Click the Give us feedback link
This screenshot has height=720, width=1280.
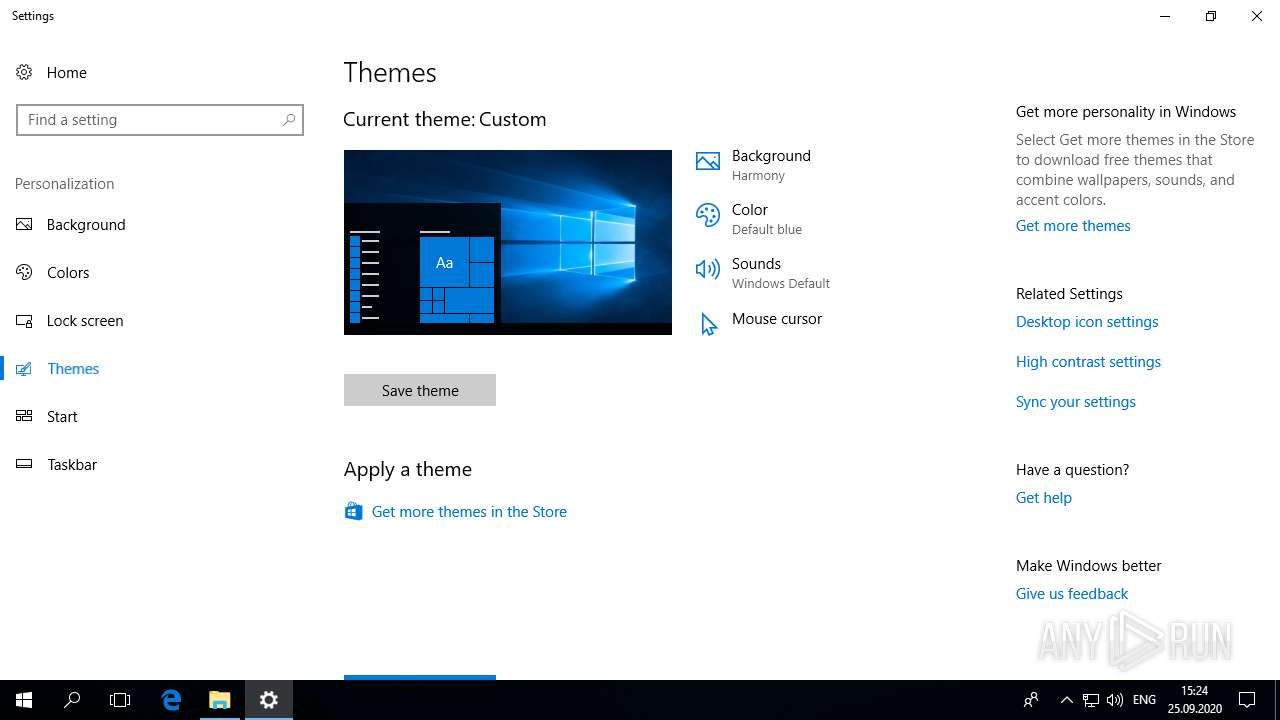click(x=1072, y=593)
